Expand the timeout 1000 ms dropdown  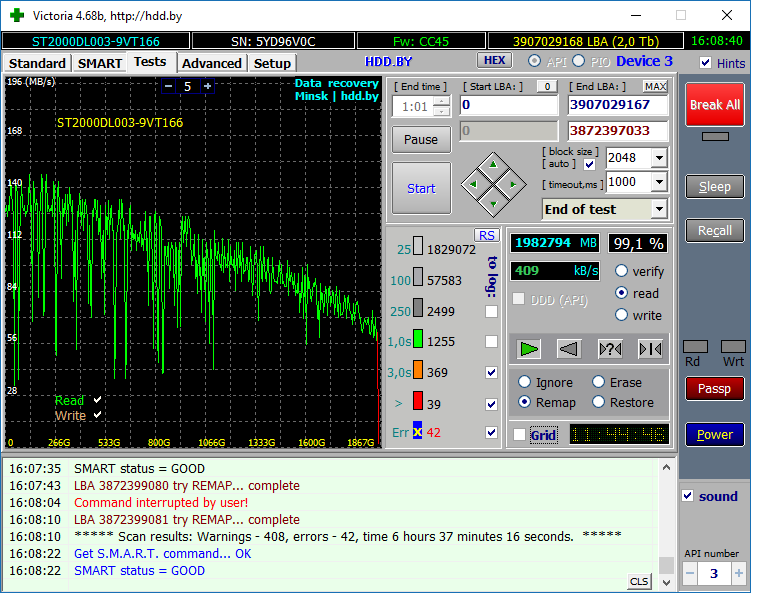[658, 183]
